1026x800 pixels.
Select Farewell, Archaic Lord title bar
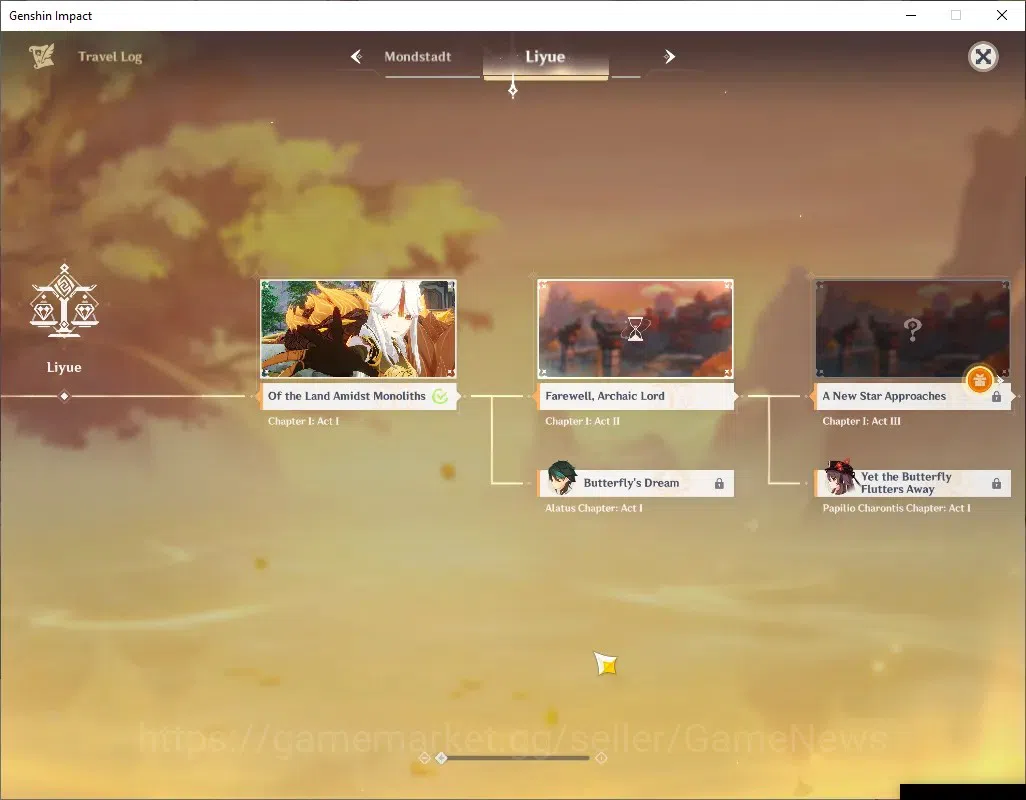[635, 396]
